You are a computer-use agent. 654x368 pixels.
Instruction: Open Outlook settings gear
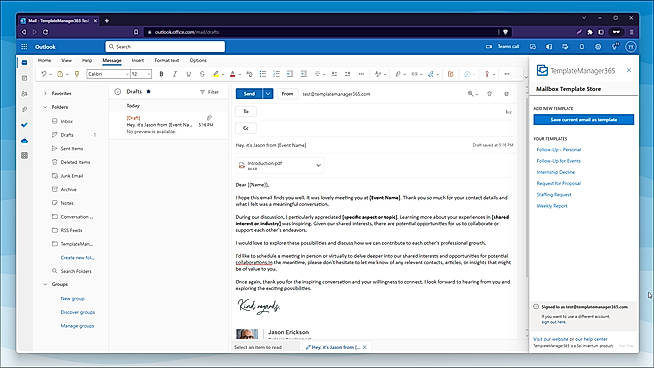598,47
